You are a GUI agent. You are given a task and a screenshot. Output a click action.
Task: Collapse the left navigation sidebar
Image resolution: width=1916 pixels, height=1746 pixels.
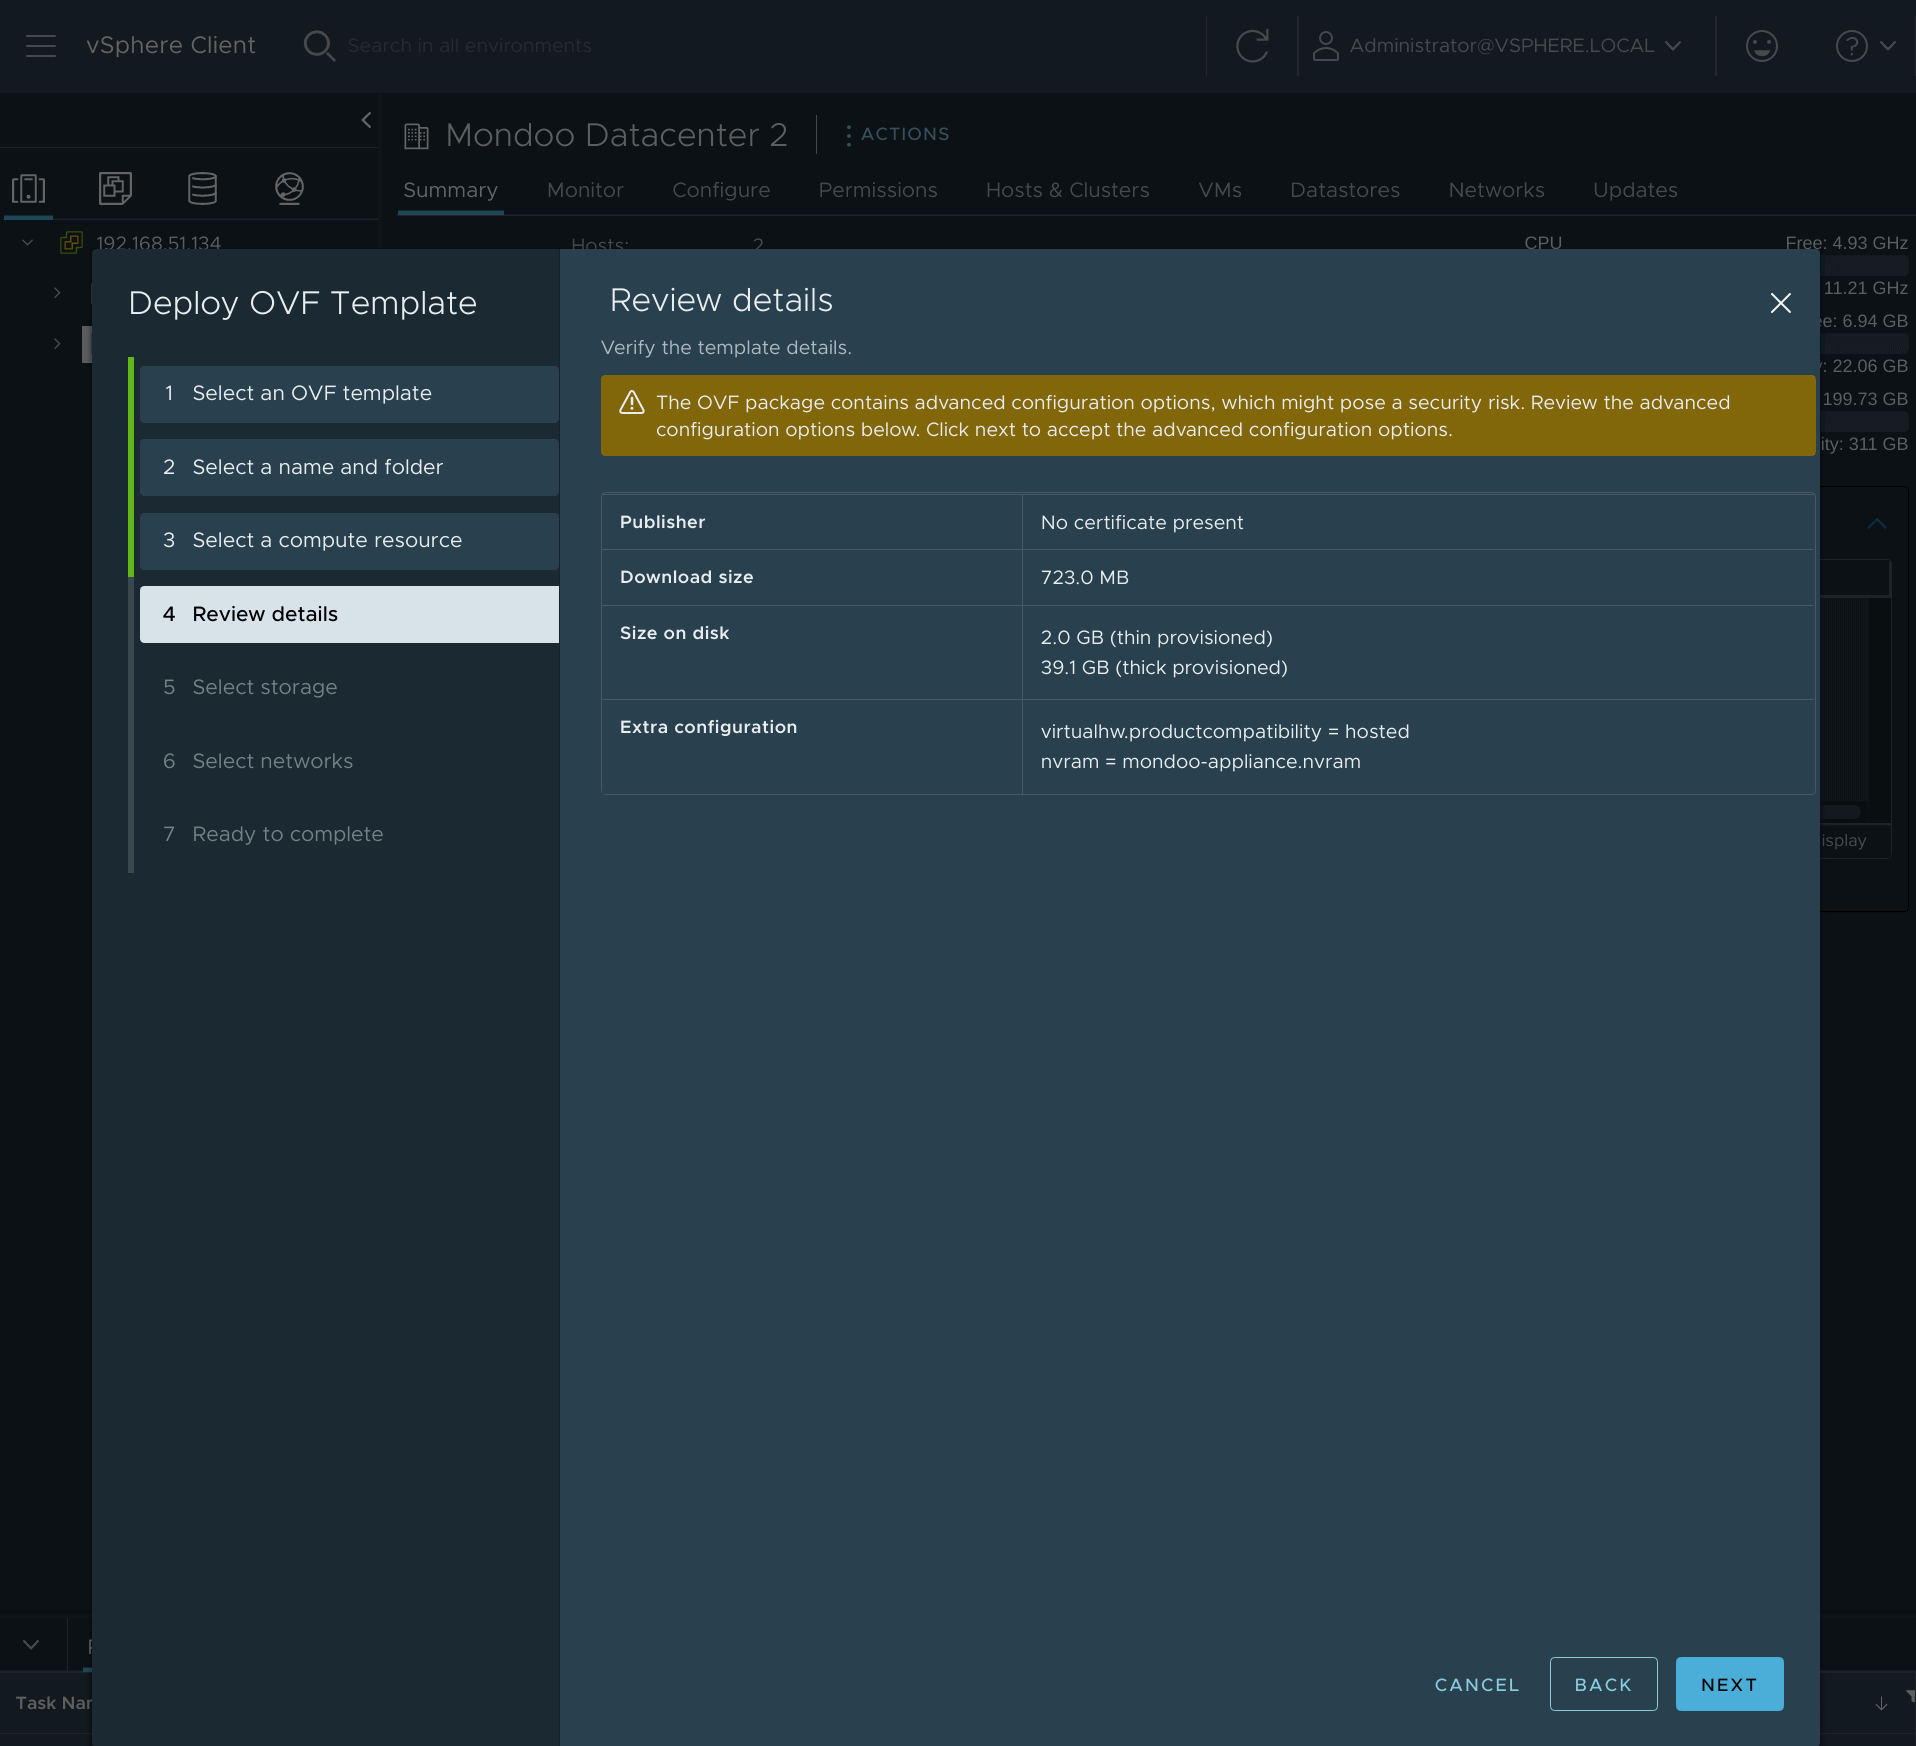366,120
